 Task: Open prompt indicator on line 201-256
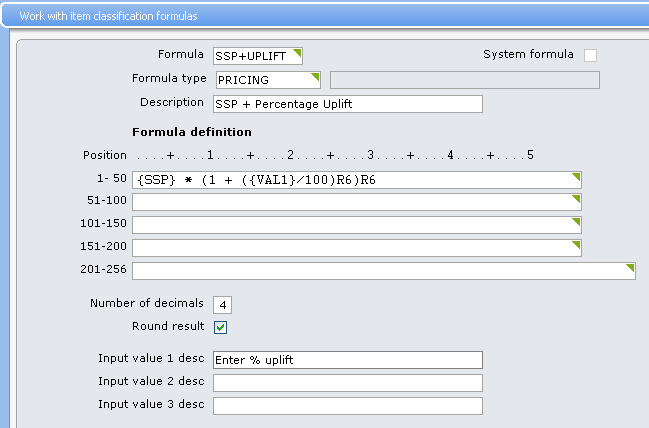[x=630, y=267]
